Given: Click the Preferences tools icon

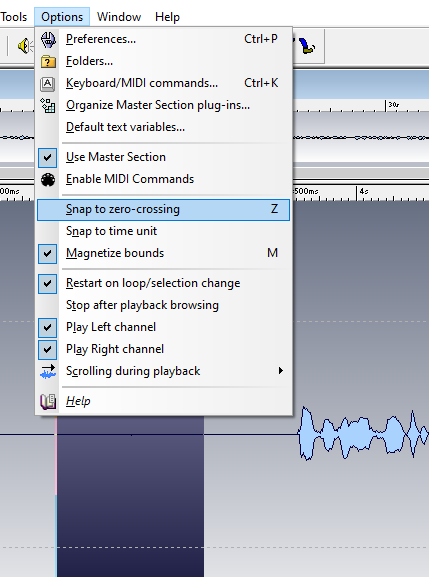Looking at the screenshot, I should (x=48, y=39).
